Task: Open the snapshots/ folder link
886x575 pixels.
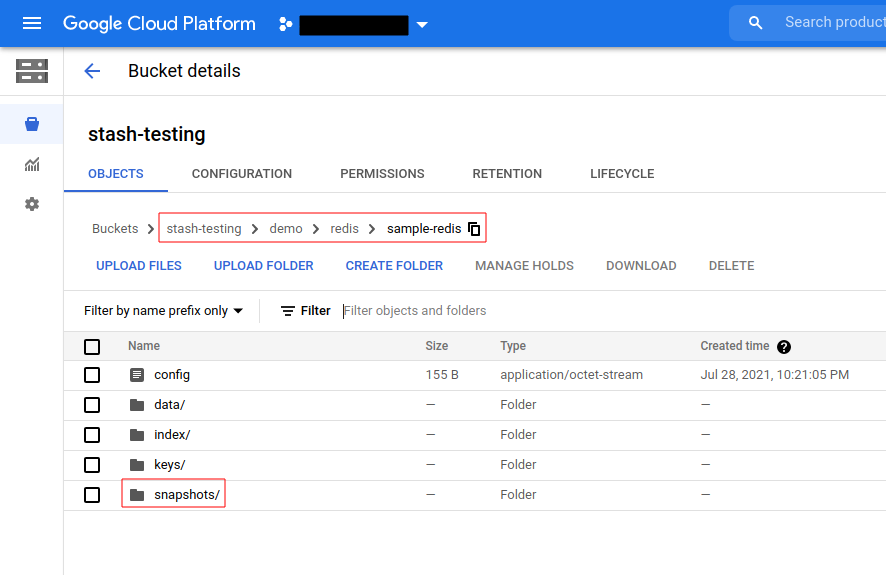Action: 186,495
